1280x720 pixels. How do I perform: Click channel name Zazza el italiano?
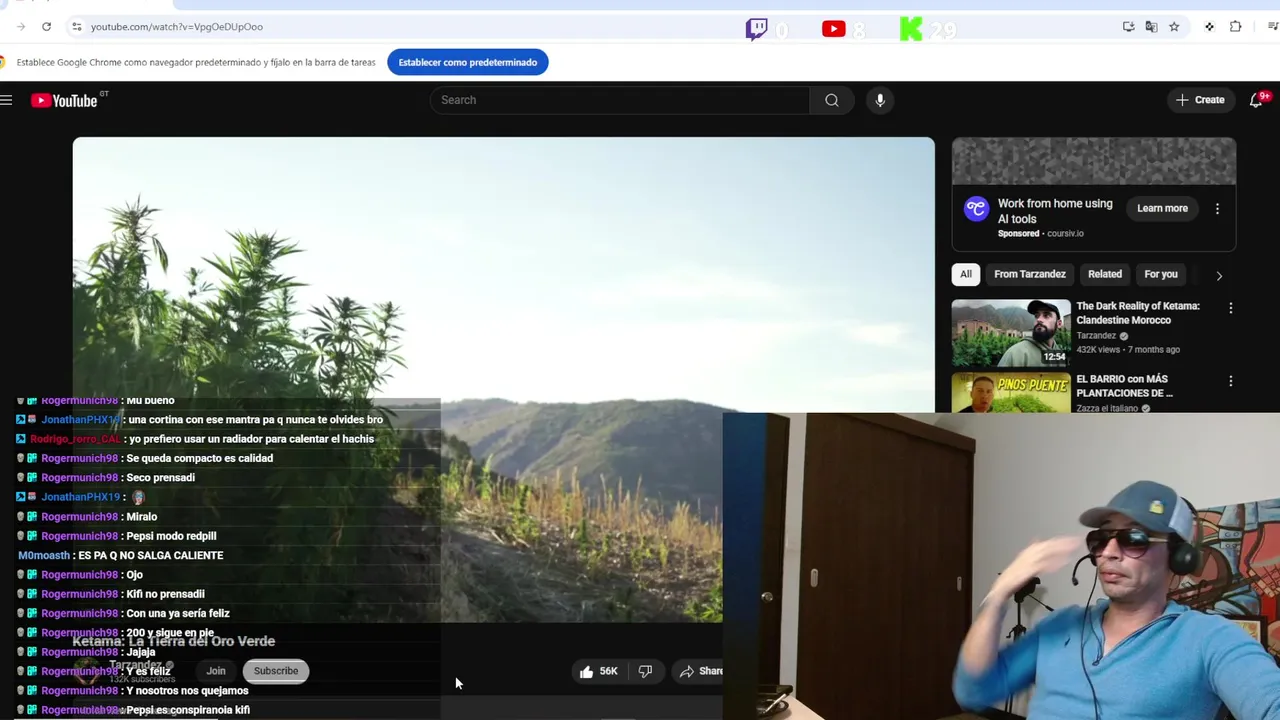pyautogui.click(x=1109, y=408)
